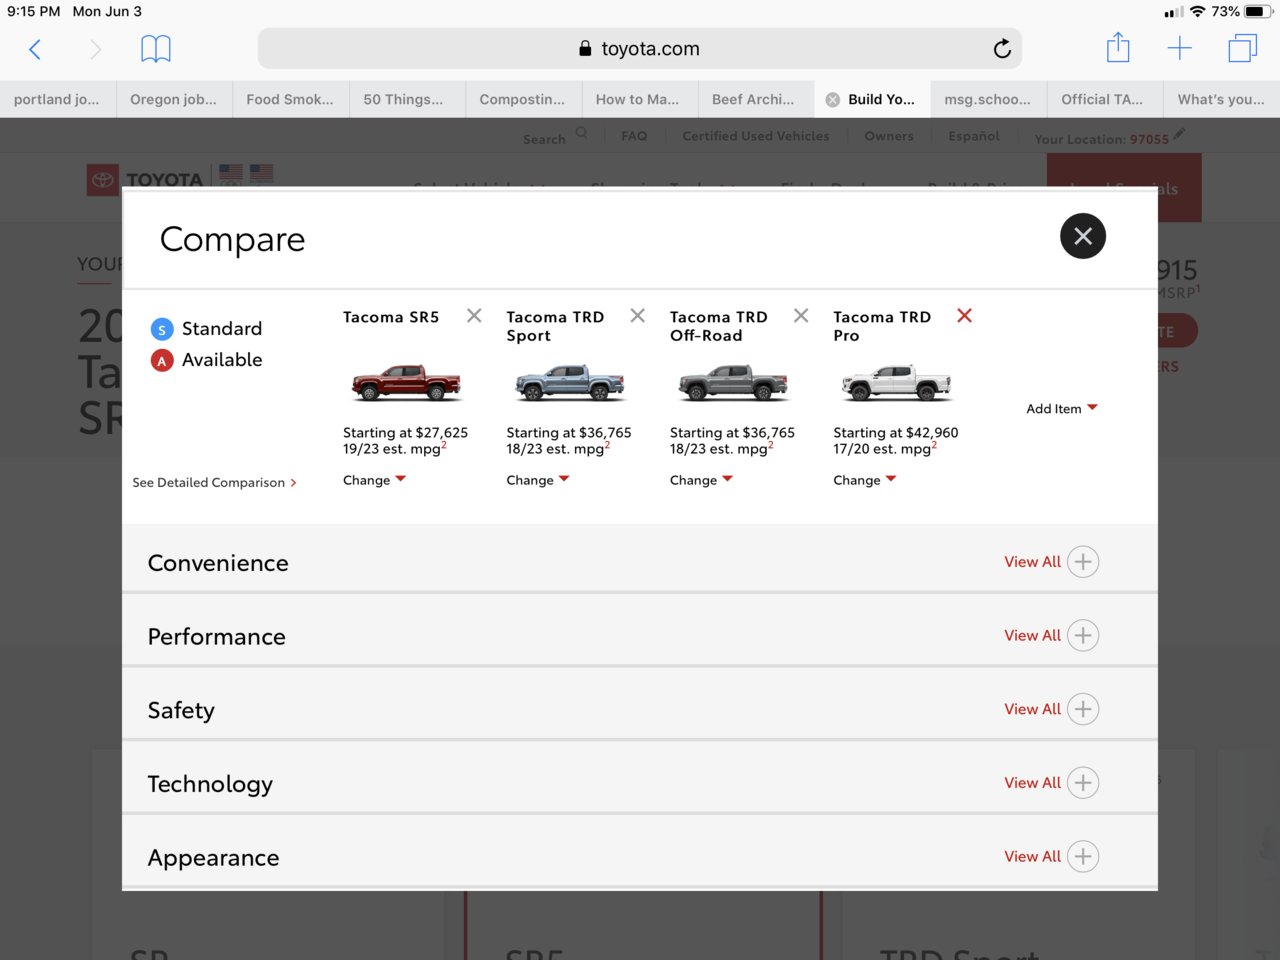
Task: Close the Build Yo... tab via its X
Action: 832,100
